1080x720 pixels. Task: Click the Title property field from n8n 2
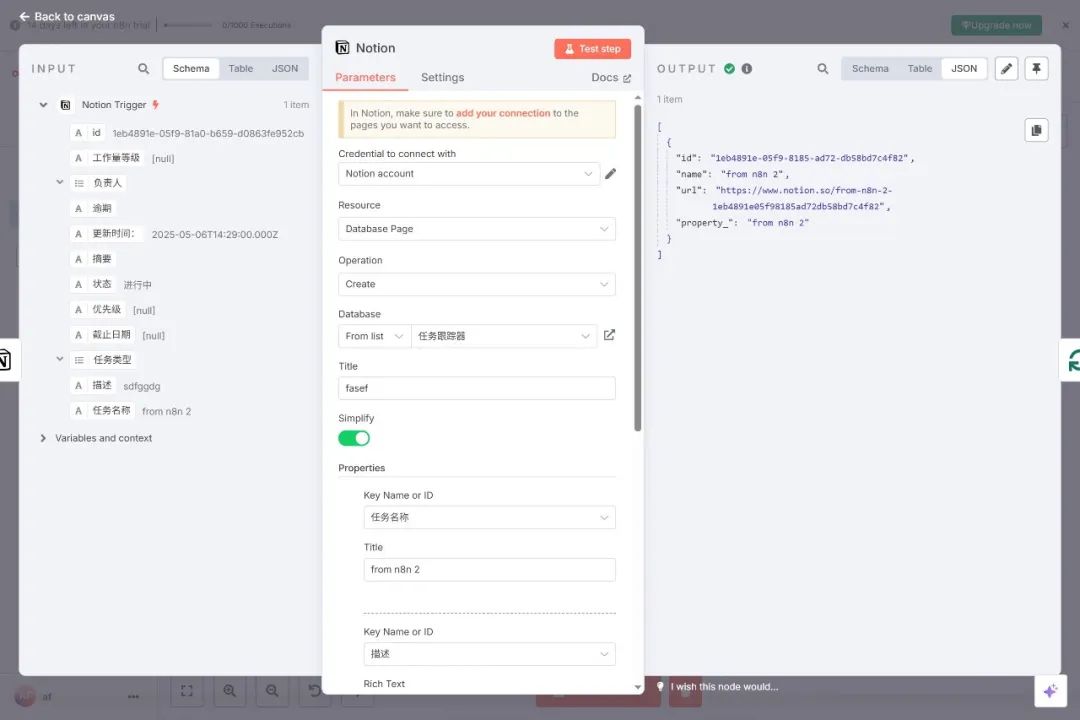tap(489, 570)
